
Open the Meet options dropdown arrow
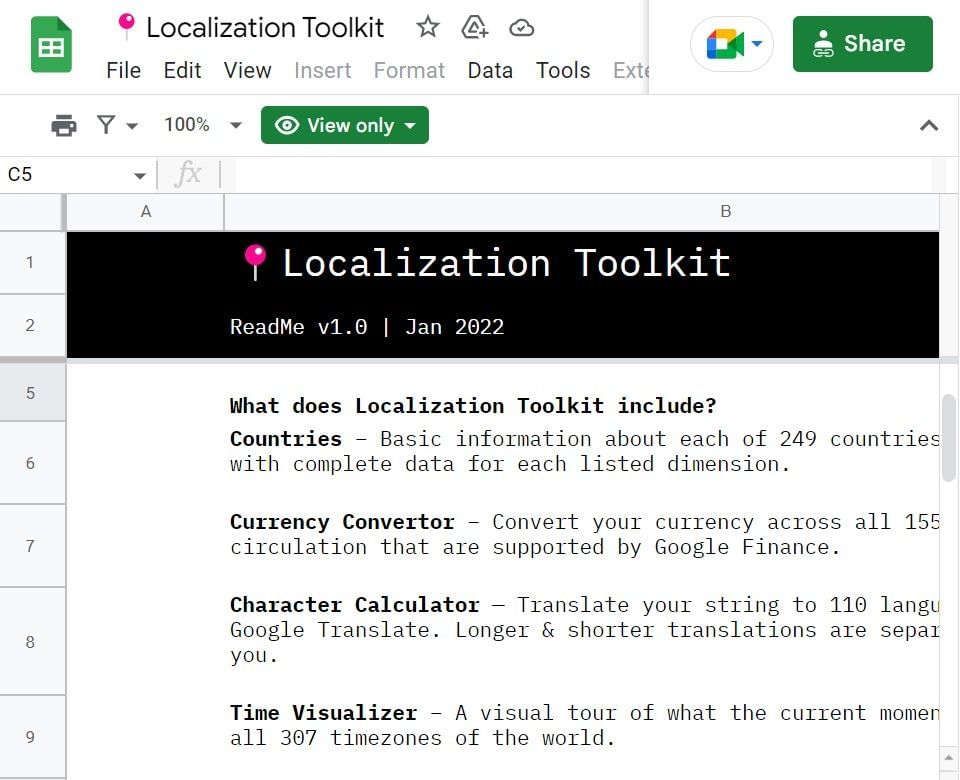[757, 44]
